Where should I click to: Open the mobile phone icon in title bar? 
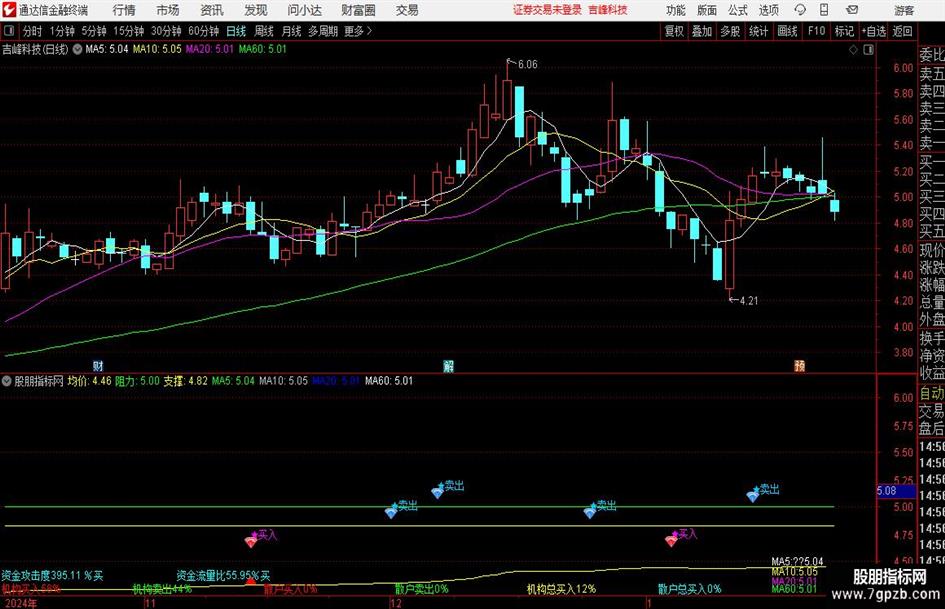click(x=824, y=10)
